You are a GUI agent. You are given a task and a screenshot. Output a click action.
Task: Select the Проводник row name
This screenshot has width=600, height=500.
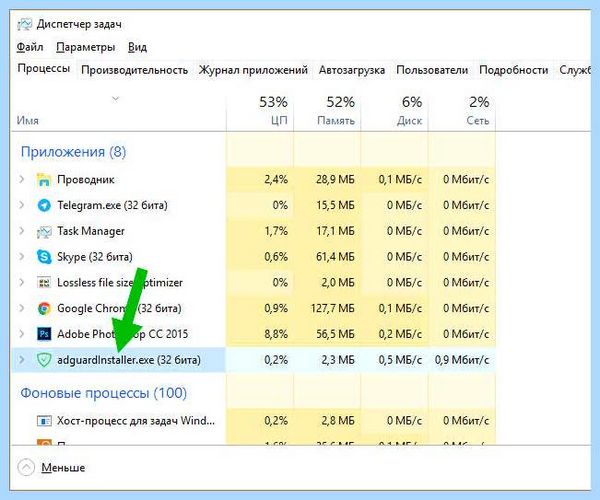[86, 179]
